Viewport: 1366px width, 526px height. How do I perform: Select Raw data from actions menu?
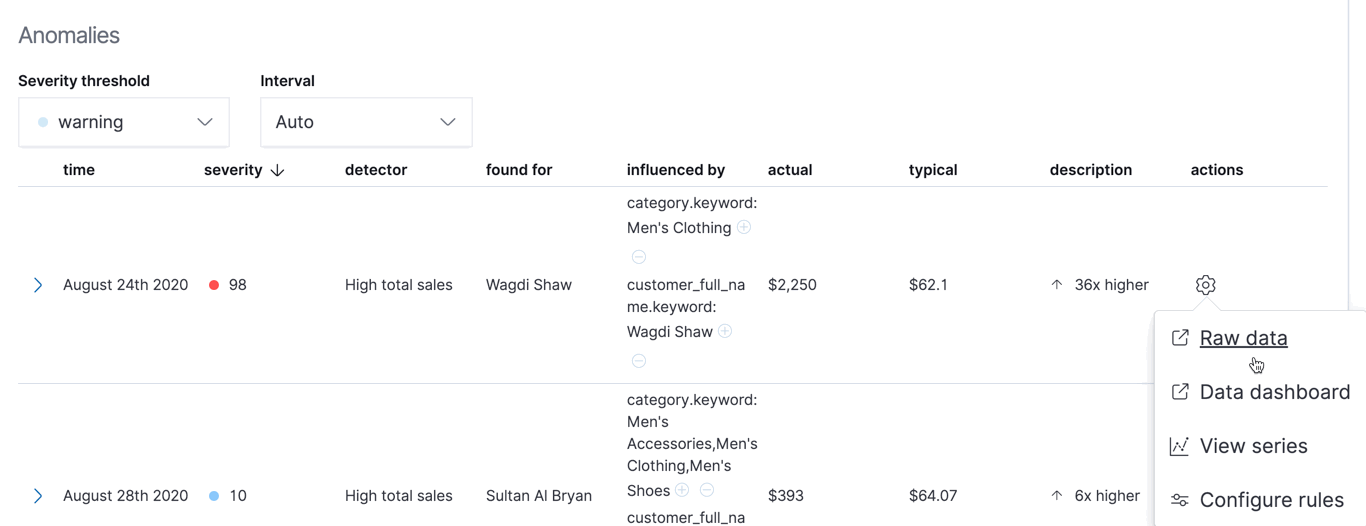pyautogui.click(x=1243, y=338)
